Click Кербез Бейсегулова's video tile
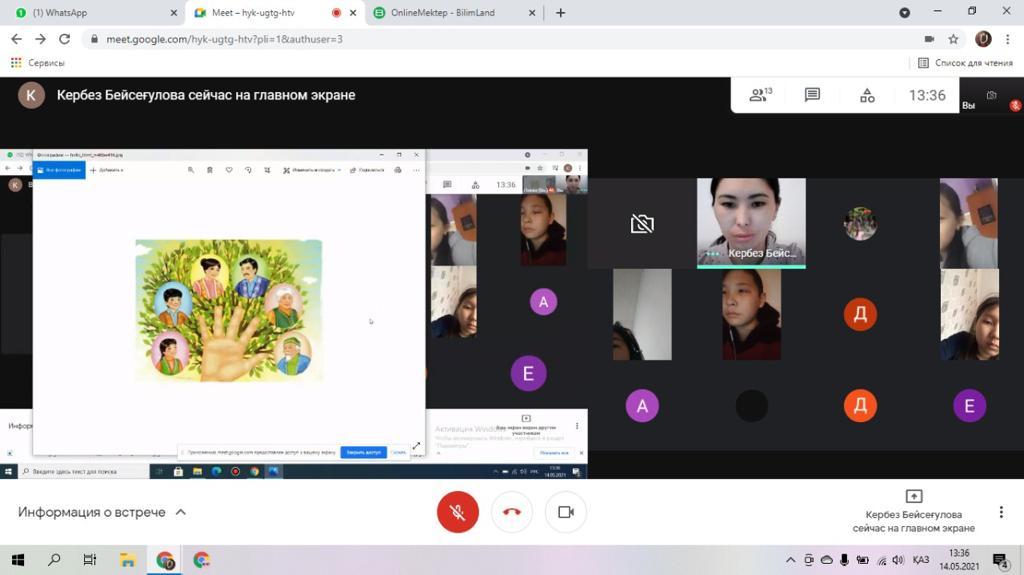Image resolution: width=1024 pixels, height=575 pixels. (x=751, y=223)
